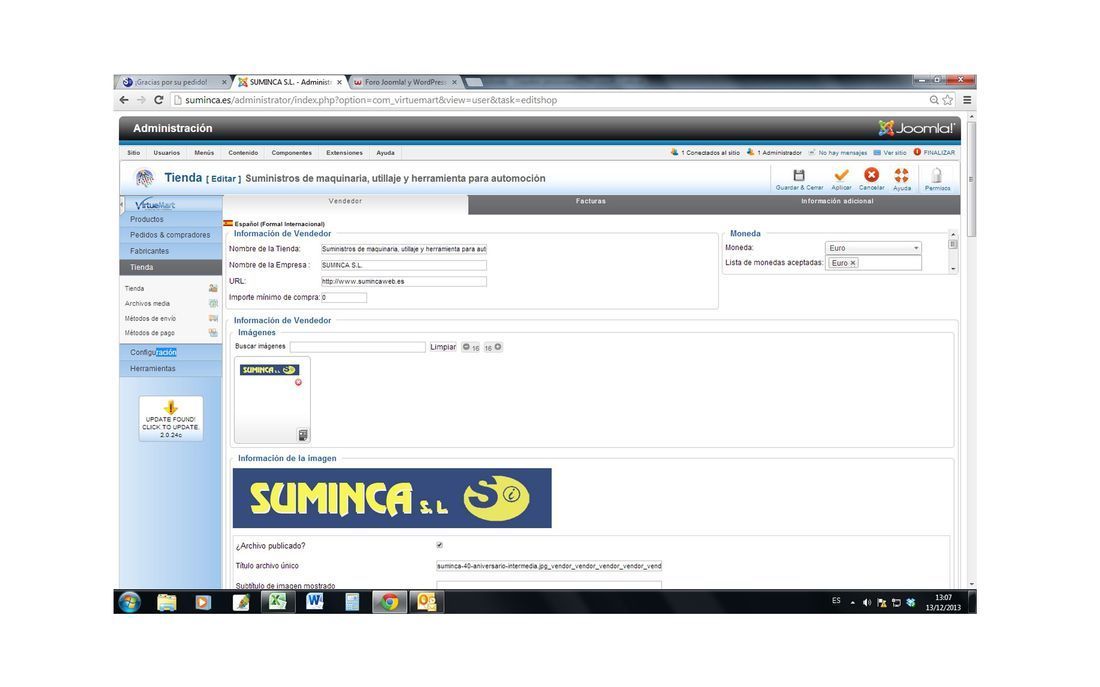
Task: Open Métodos de envío in sidebar
Action: click(x=150, y=319)
